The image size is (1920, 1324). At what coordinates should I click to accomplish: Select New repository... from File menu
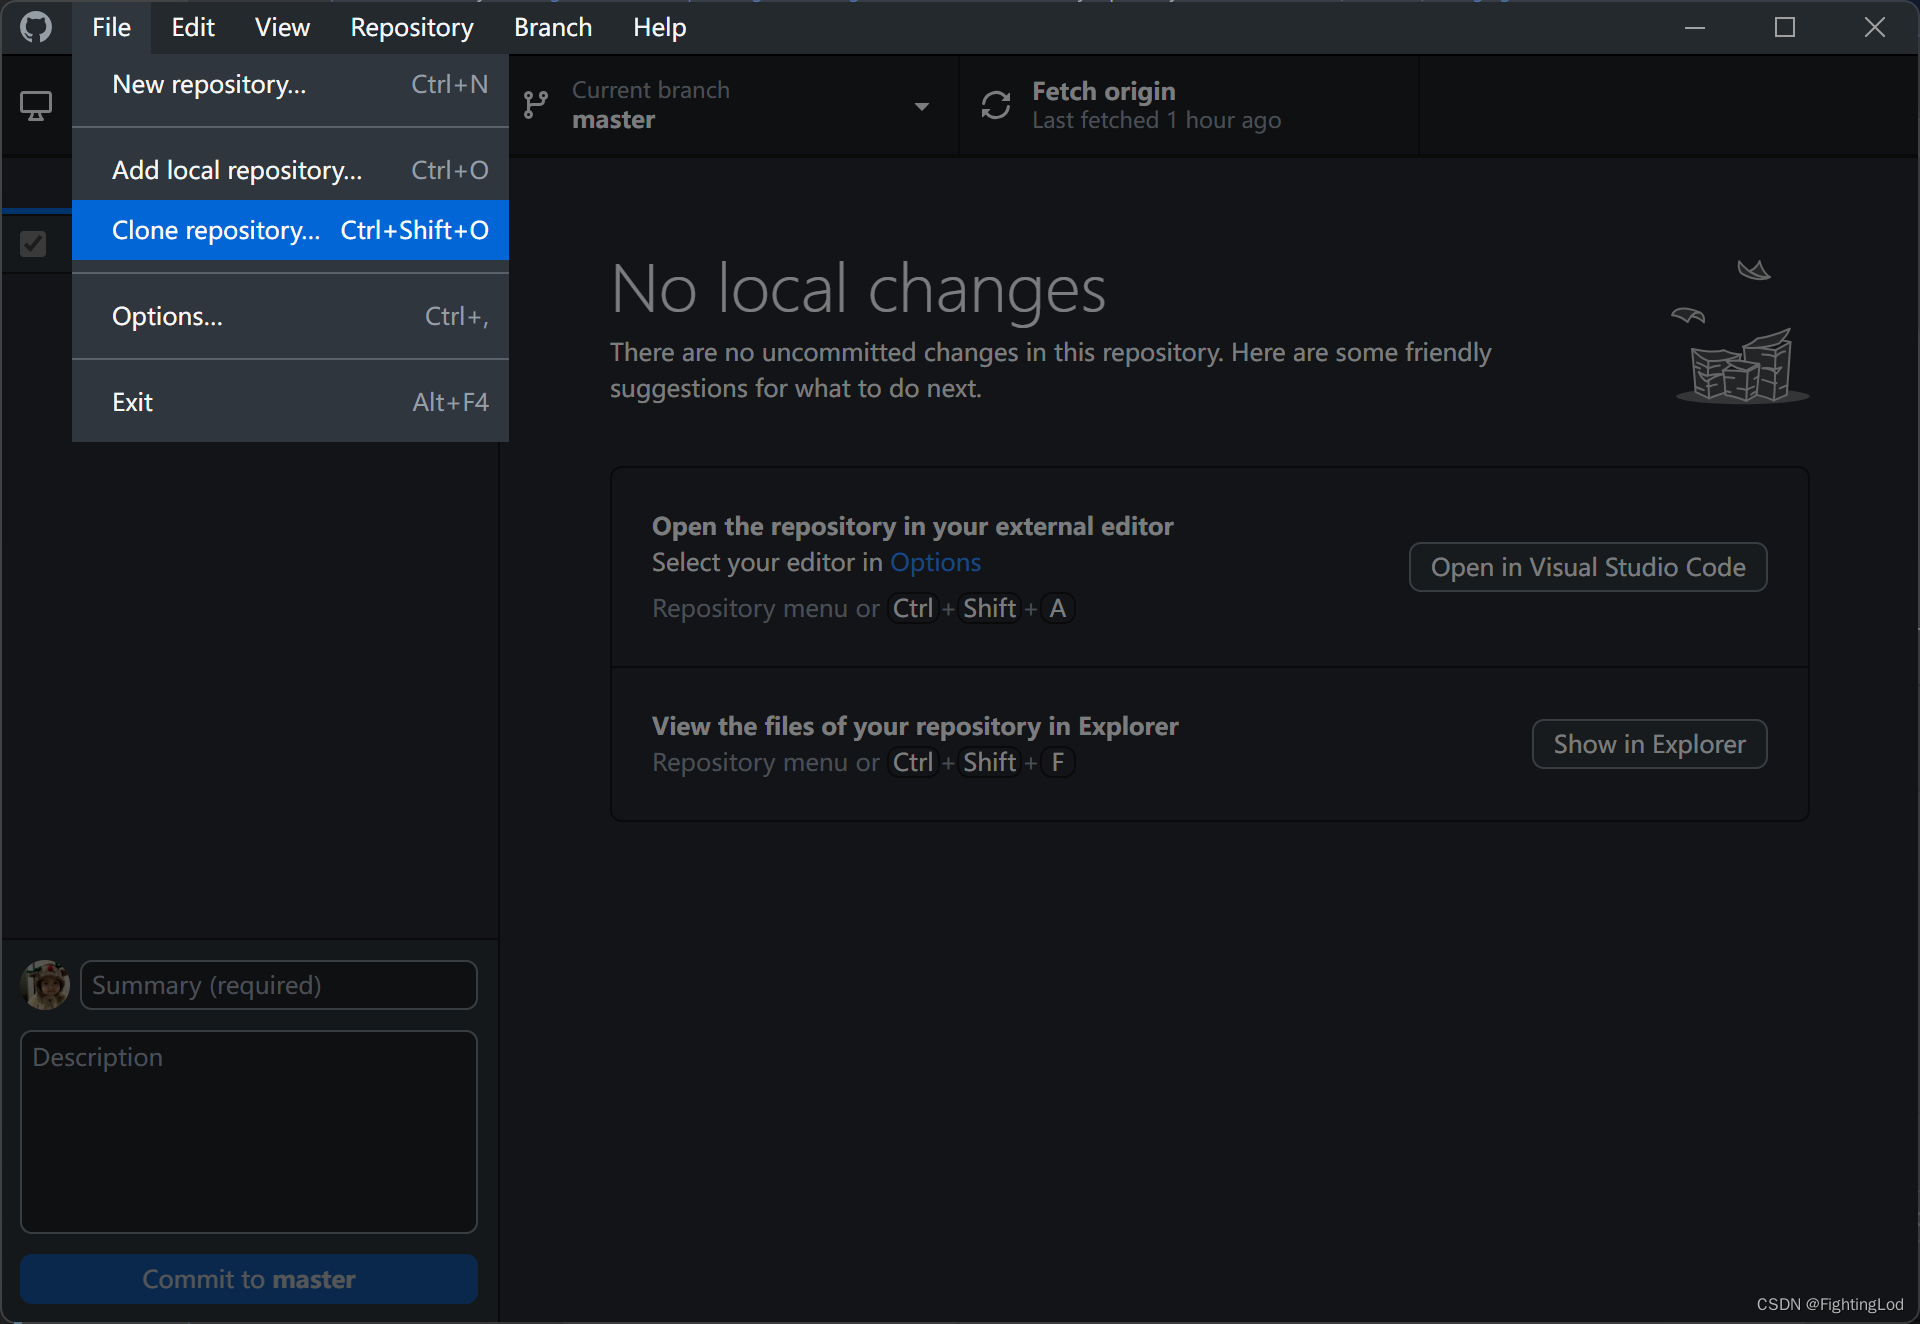(x=290, y=85)
